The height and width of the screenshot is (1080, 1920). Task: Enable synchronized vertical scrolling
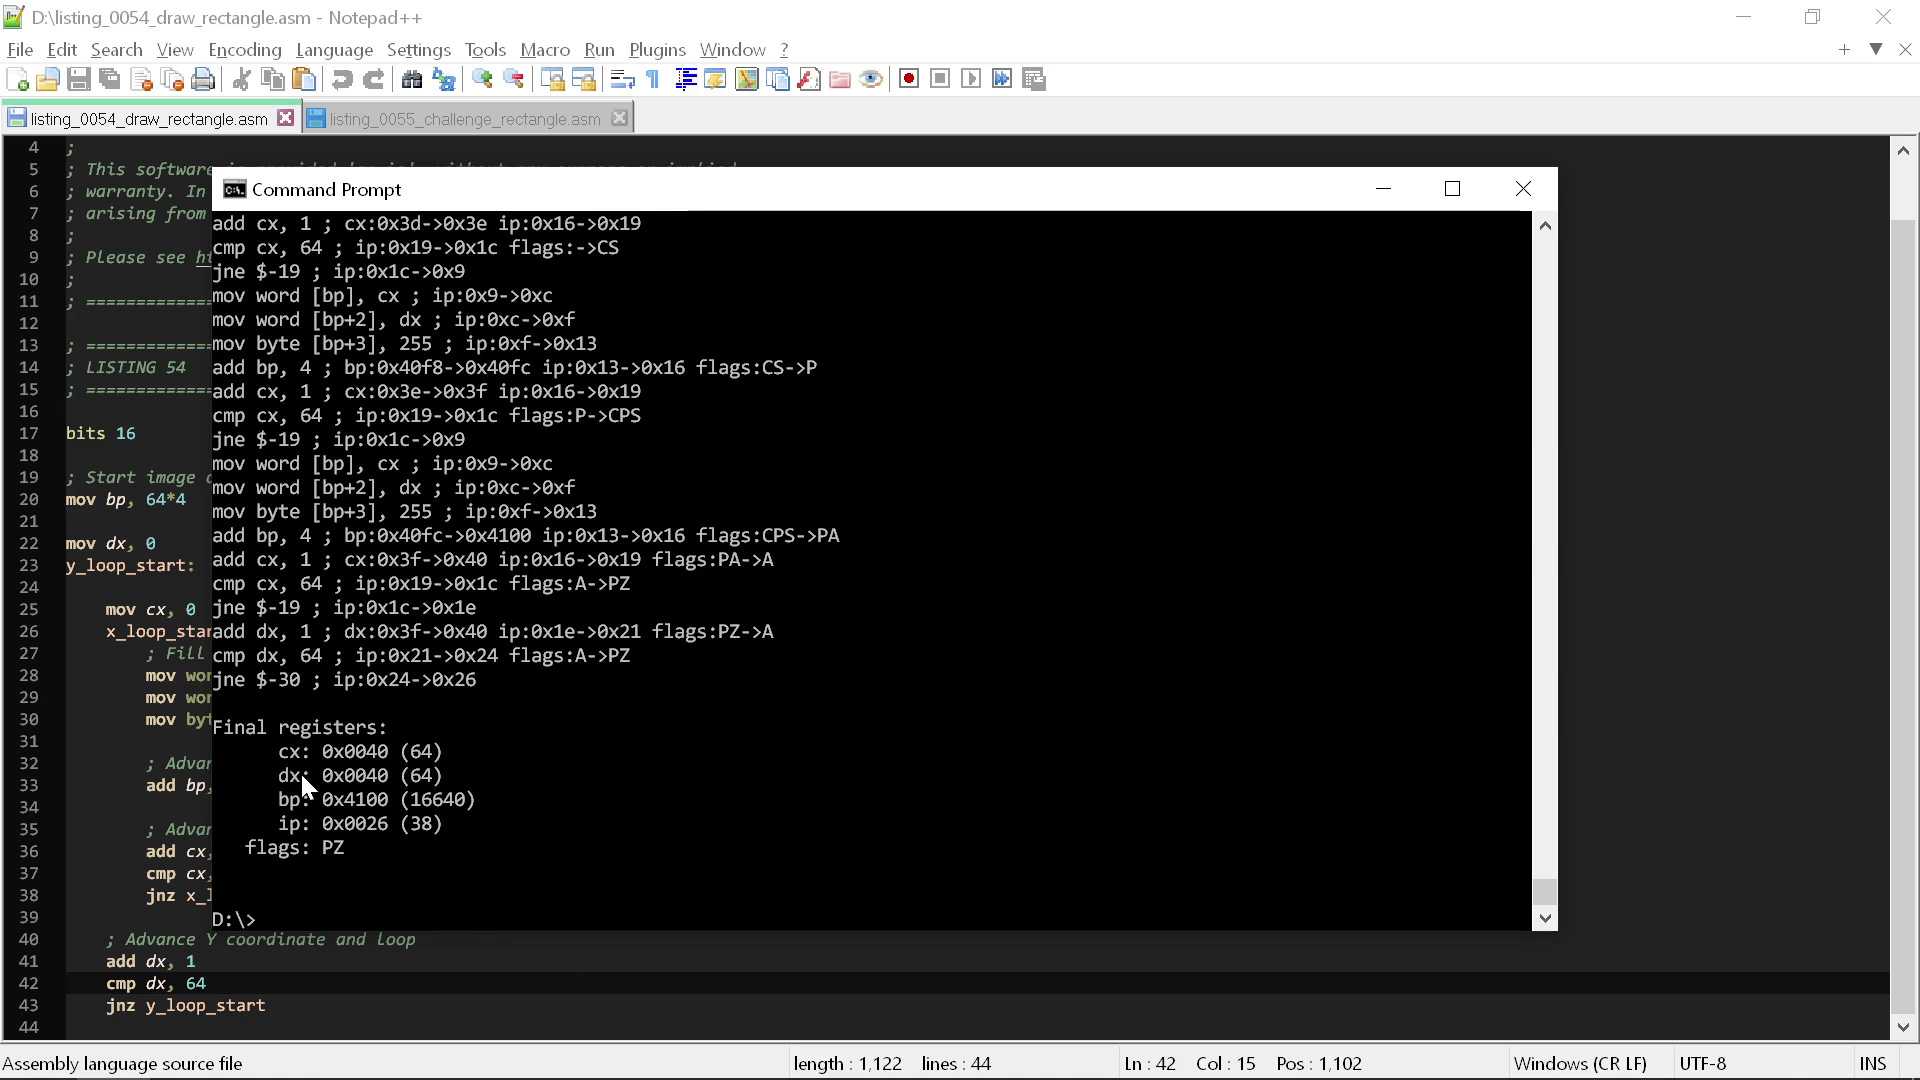(x=553, y=79)
